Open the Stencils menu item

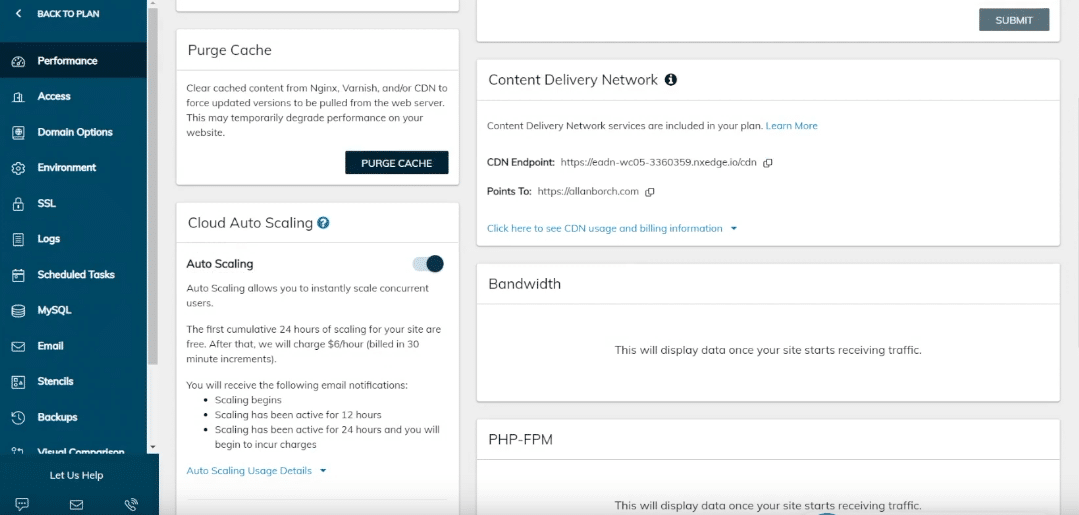click(x=73, y=381)
